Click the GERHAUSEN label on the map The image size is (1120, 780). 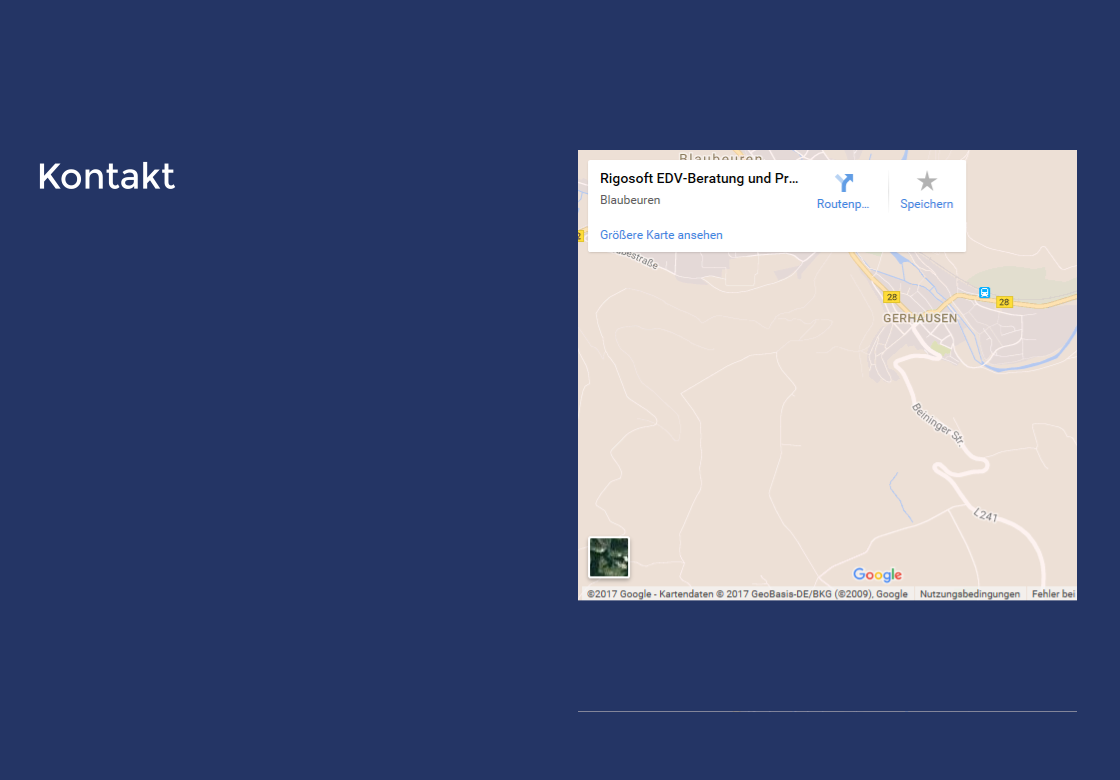point(919,318)
